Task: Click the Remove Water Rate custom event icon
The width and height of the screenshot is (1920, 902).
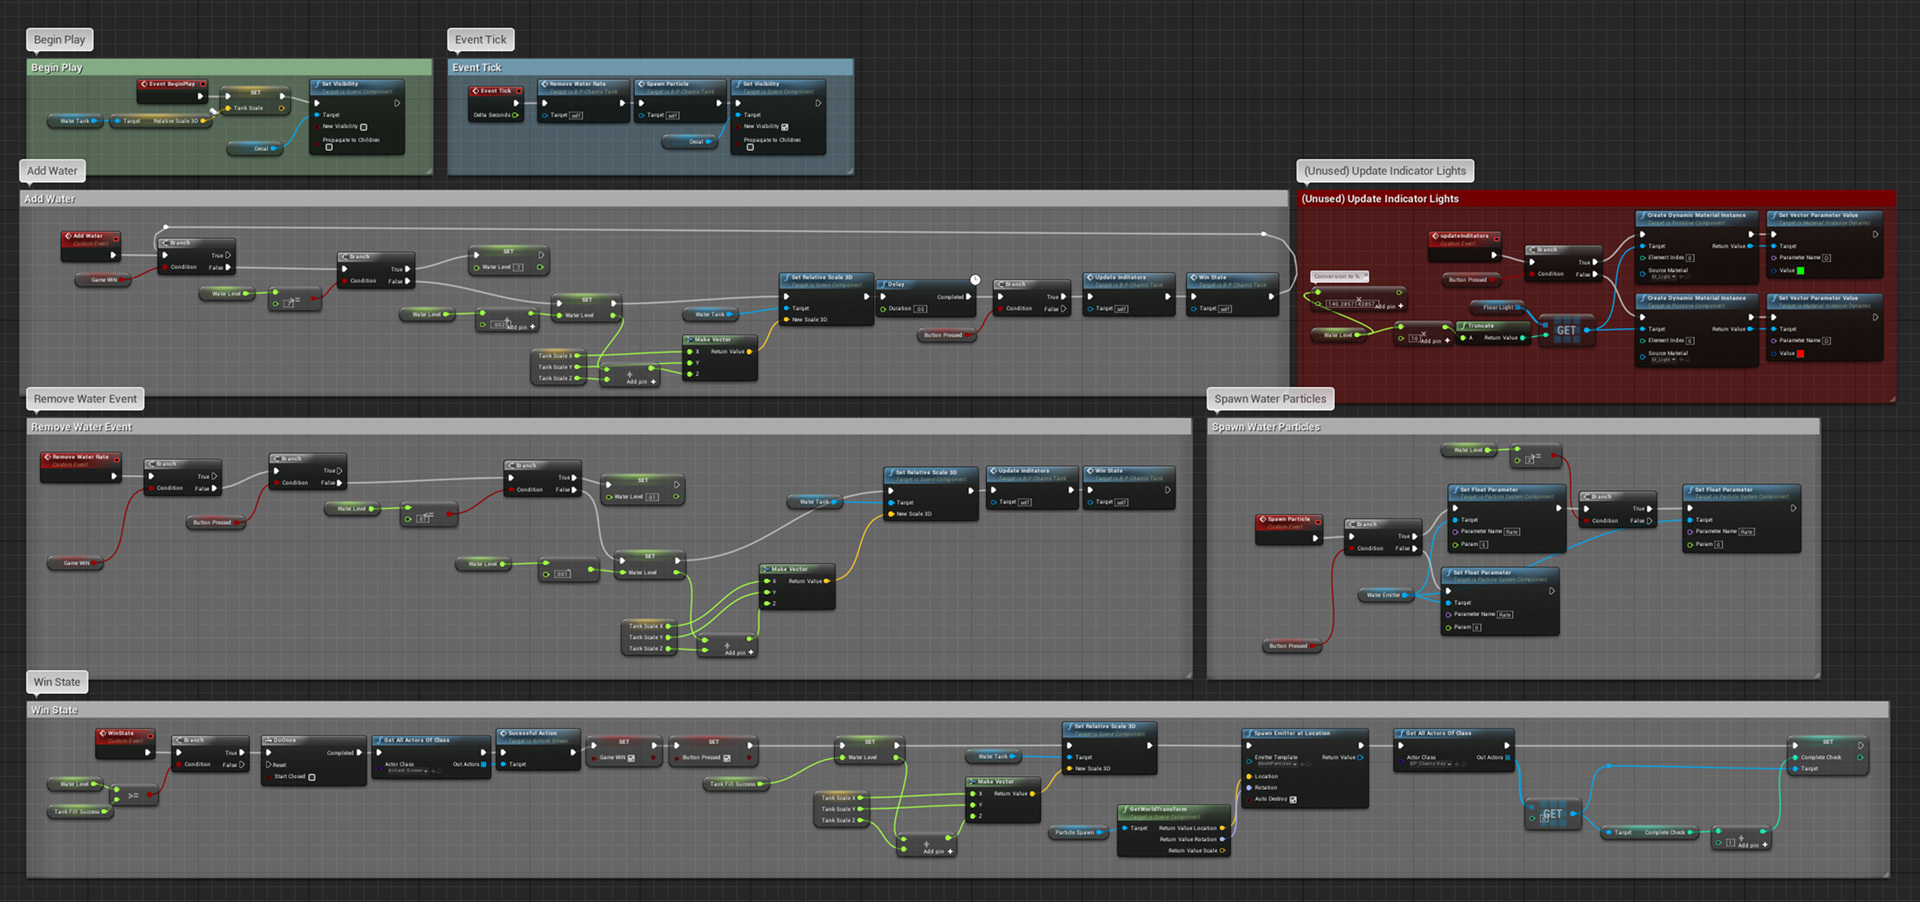Action: (47, 457)
